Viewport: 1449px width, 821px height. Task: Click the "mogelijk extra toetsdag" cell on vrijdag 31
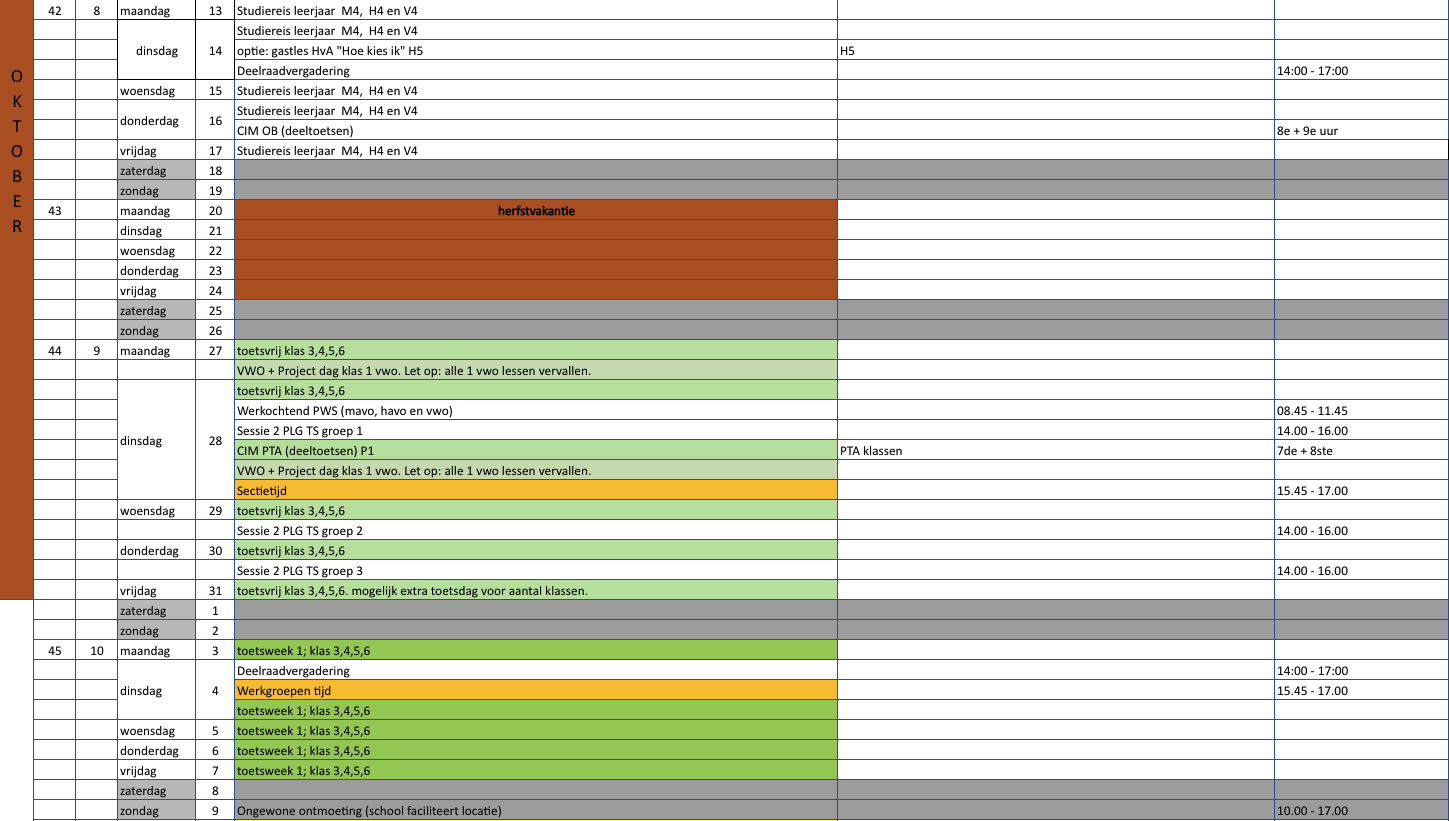(536, 591)
